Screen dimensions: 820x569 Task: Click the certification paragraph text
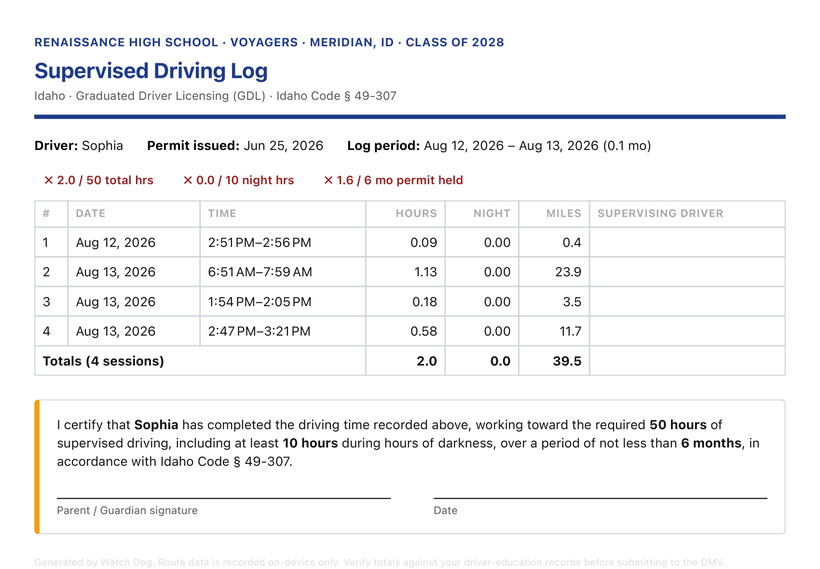[408, 443]
